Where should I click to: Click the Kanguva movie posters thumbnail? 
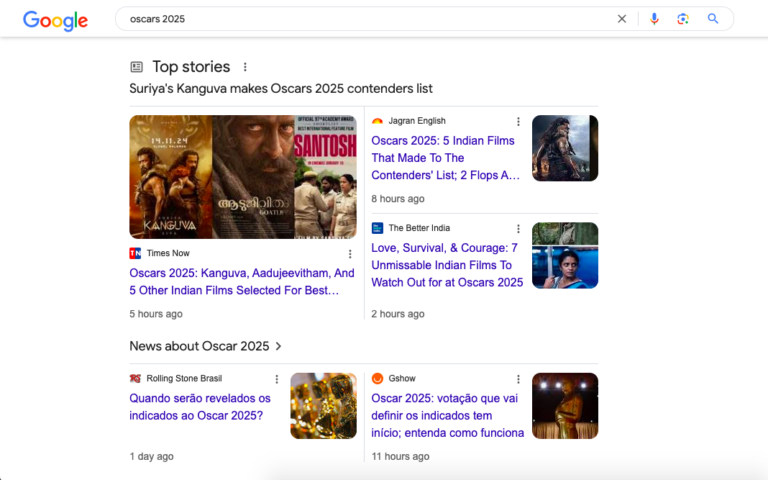tap(243, 176)
